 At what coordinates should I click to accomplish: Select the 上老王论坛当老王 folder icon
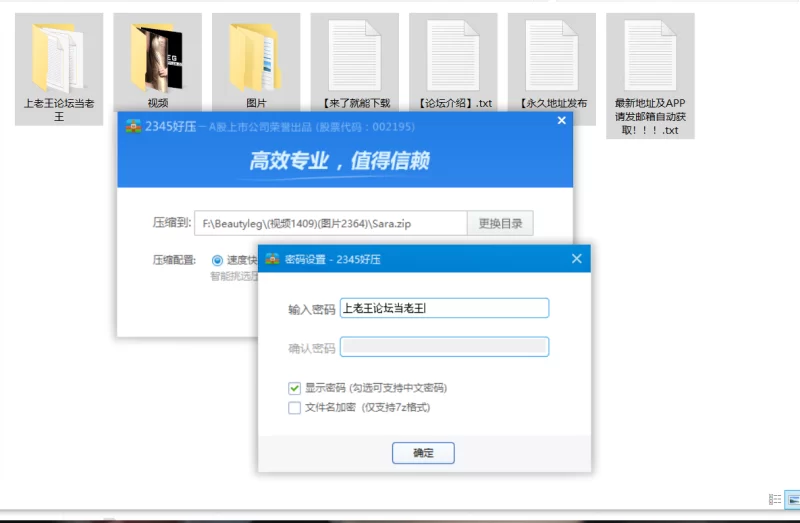(x=59, y=58)
